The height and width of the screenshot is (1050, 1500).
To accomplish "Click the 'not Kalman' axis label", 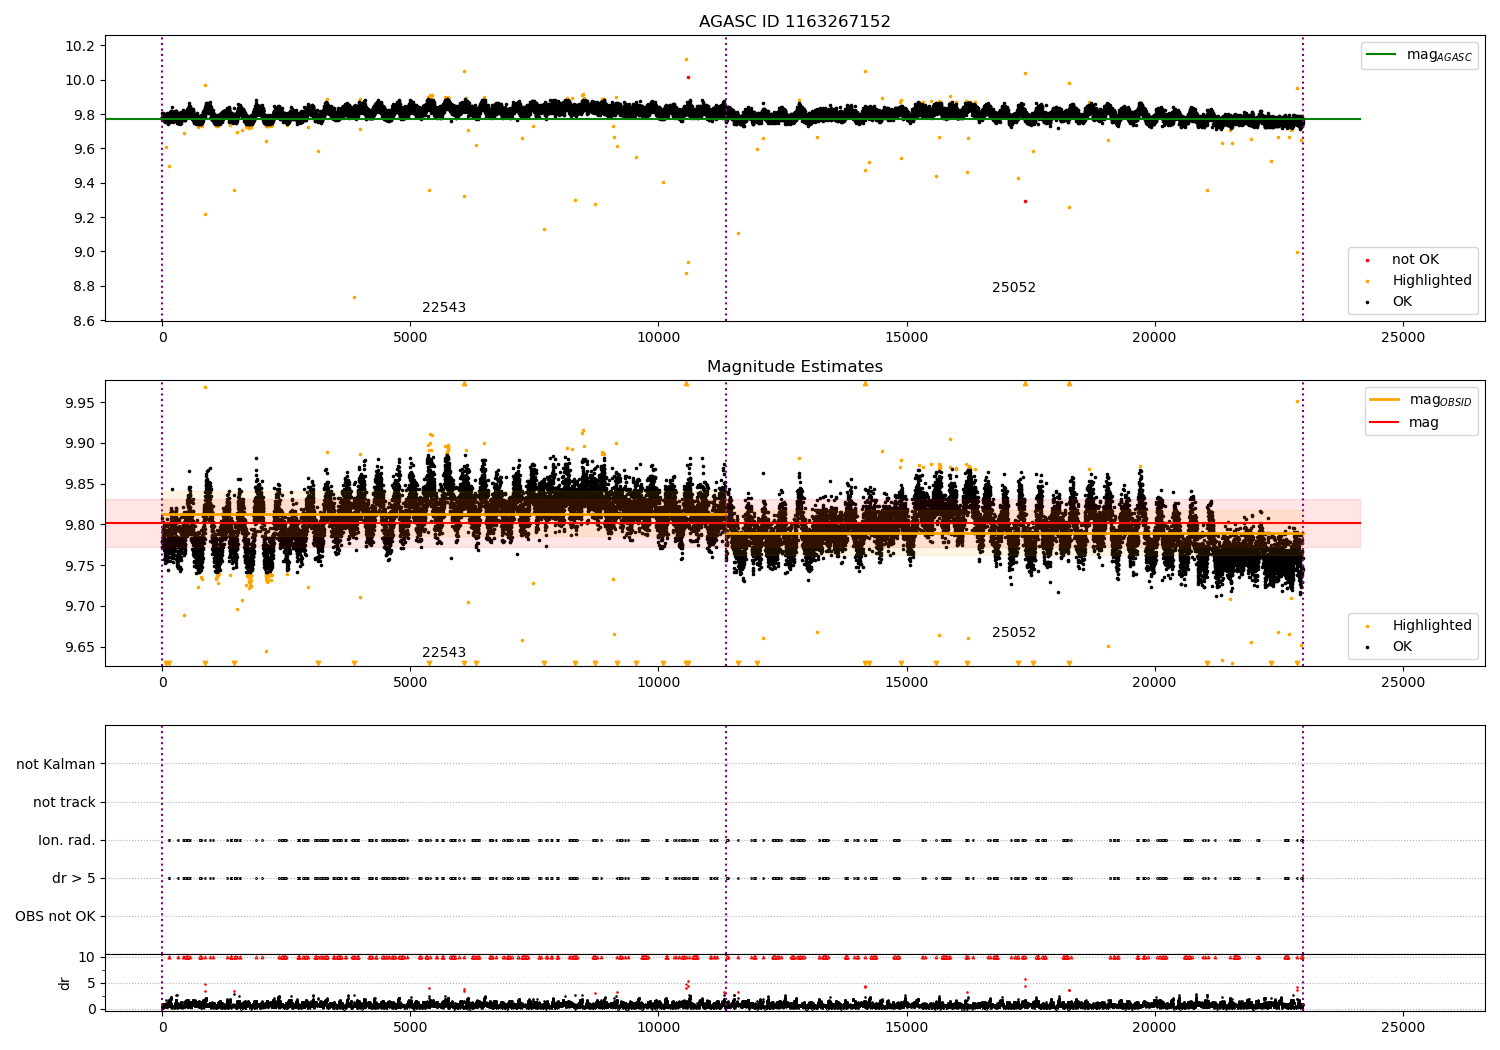I will pyautogui.click(x=56, y=765).
